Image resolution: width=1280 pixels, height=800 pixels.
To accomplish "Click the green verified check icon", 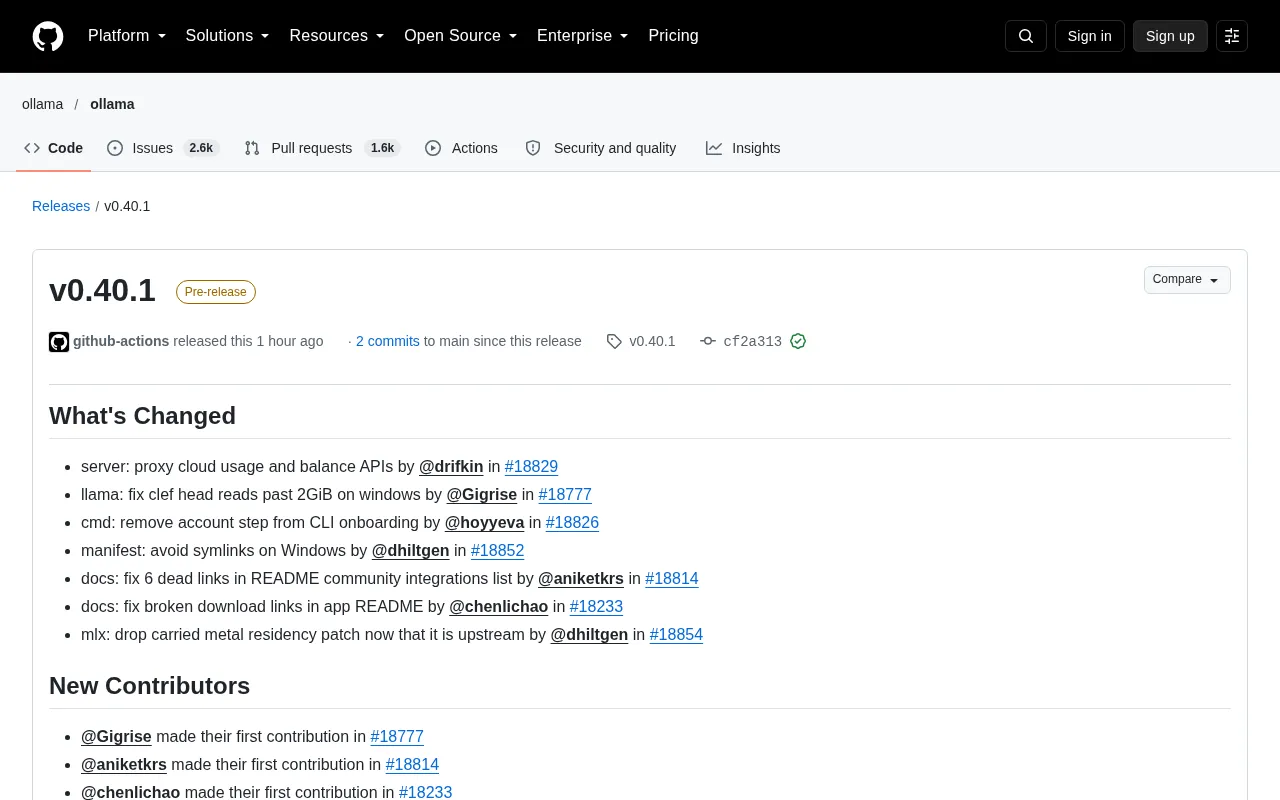I will click(x=798, y=341).
